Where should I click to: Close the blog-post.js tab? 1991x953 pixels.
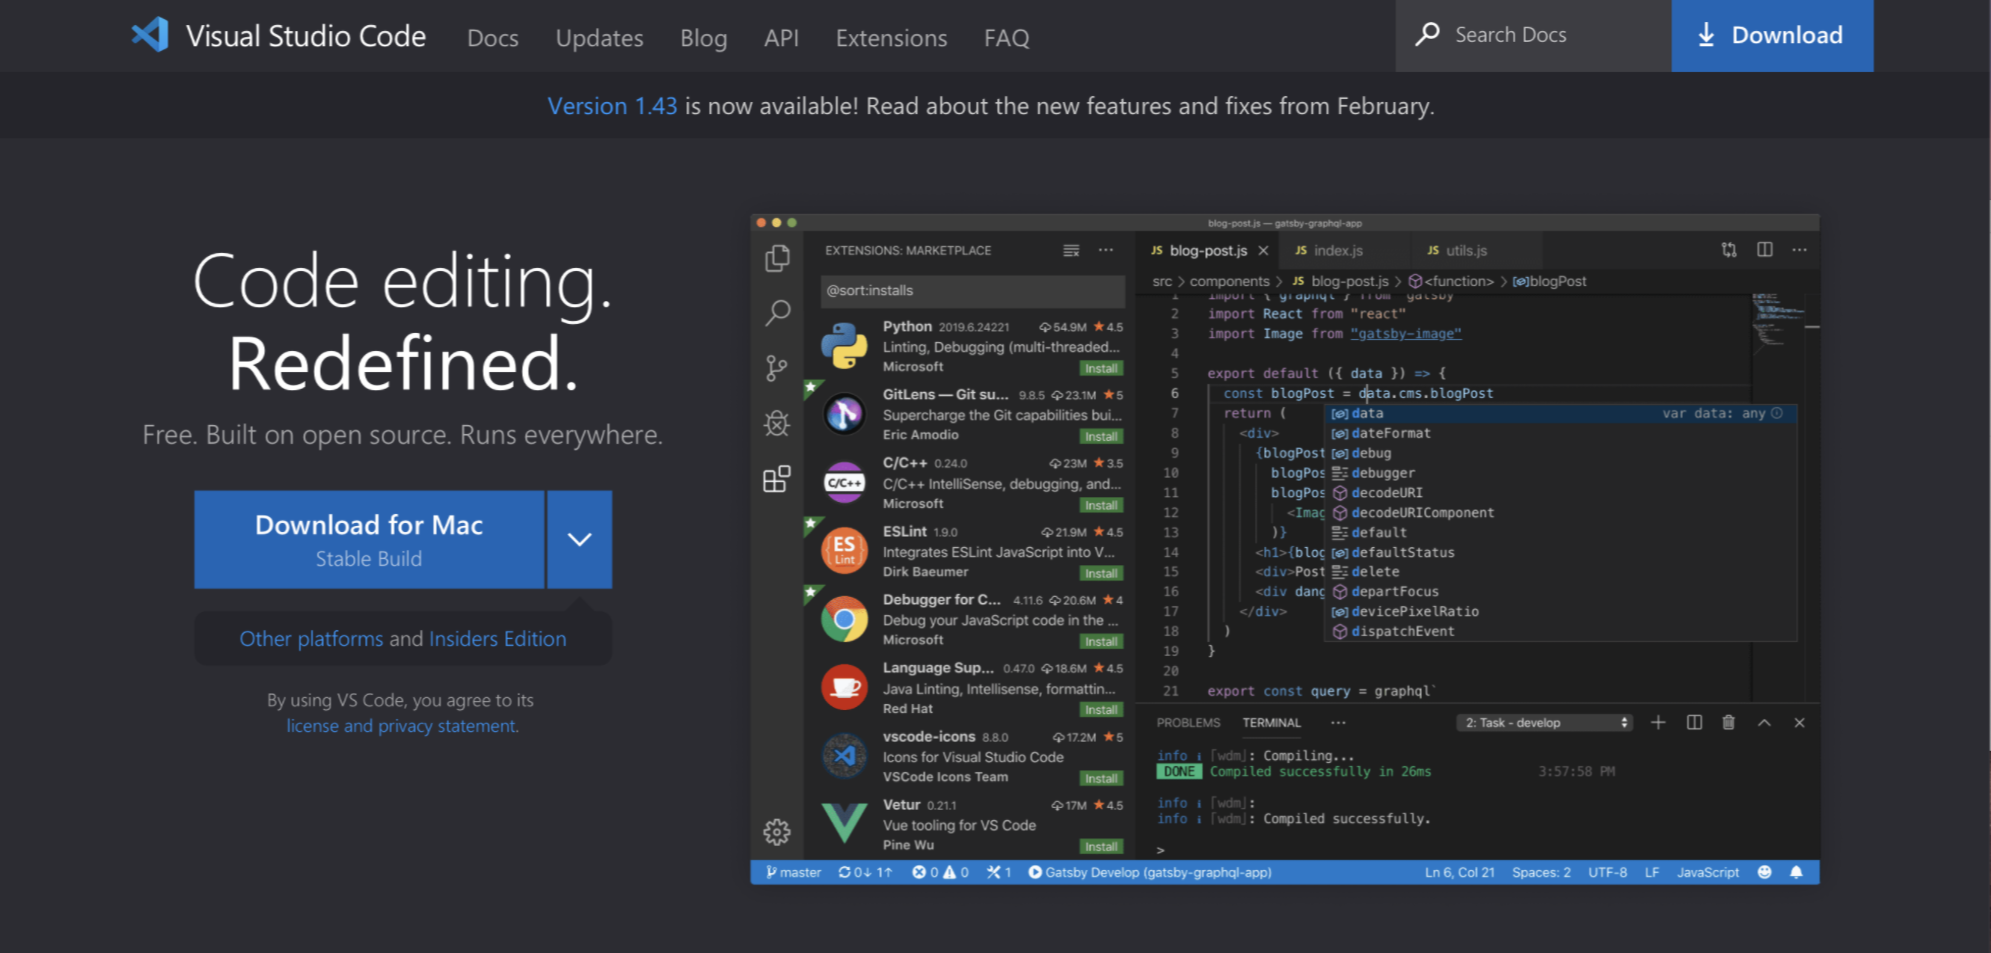[x=1263, y=250]
